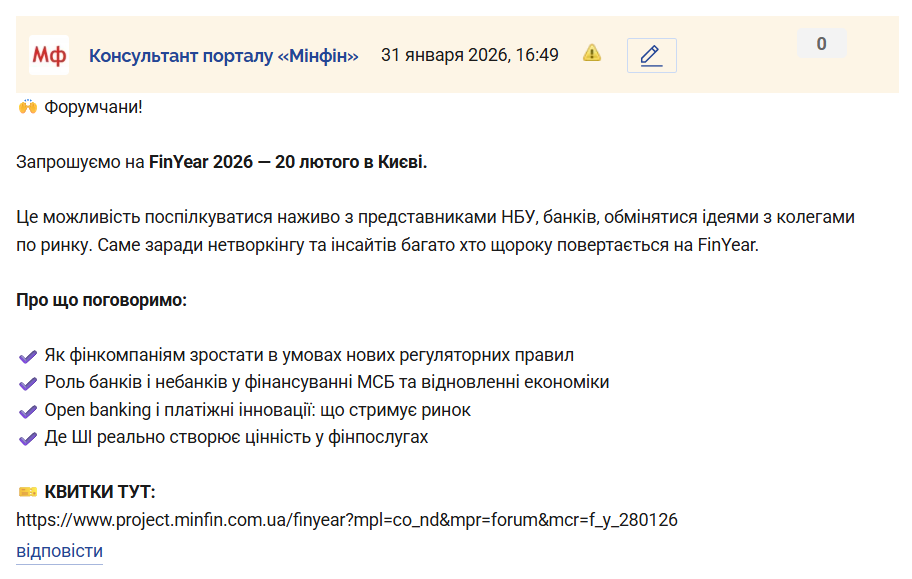This screenshot has height=579, width=912.
Task: Open Консультант порталу «Мінфін» author profile
Action: click(223, 55)
